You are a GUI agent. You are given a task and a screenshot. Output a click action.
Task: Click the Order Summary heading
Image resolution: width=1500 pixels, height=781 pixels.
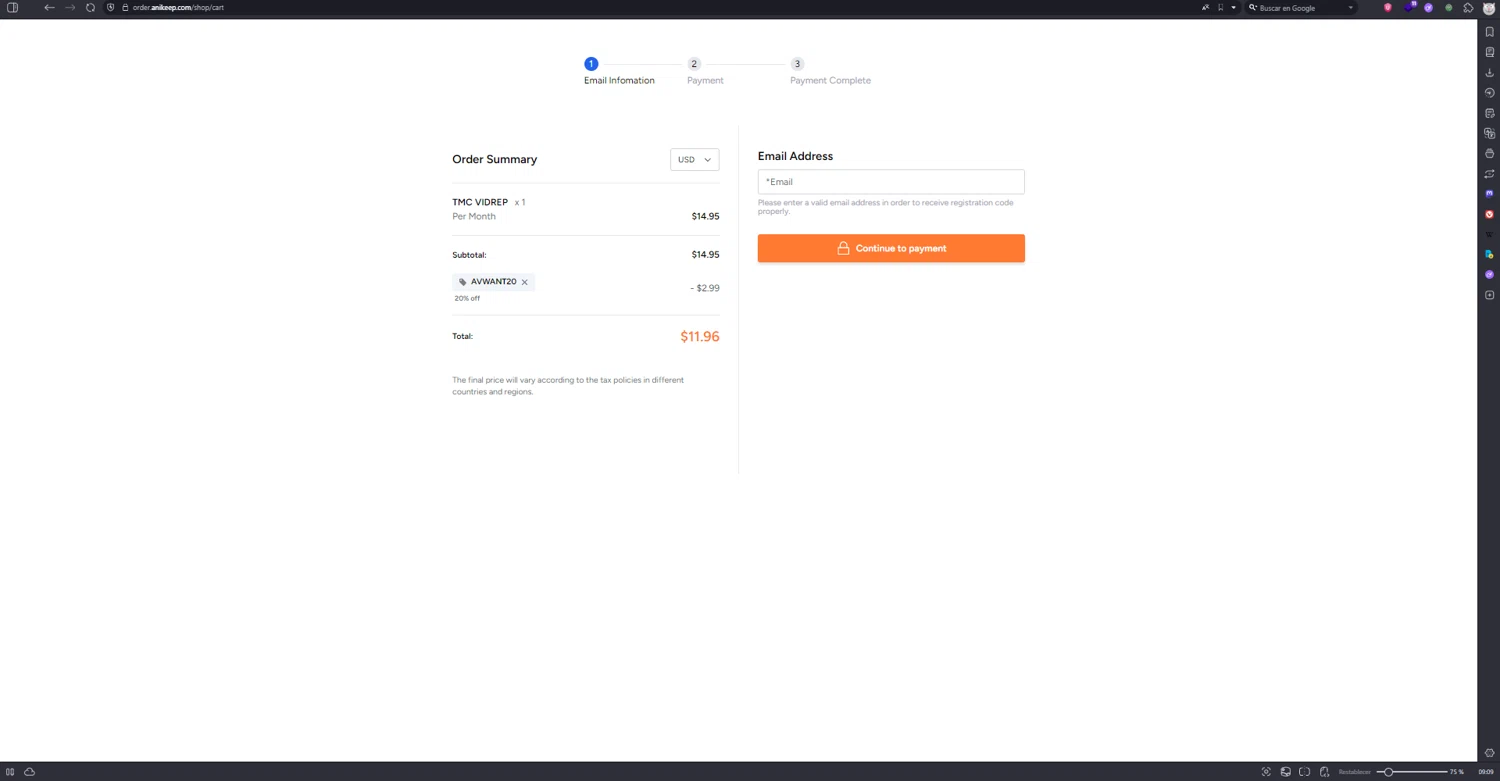494,159
